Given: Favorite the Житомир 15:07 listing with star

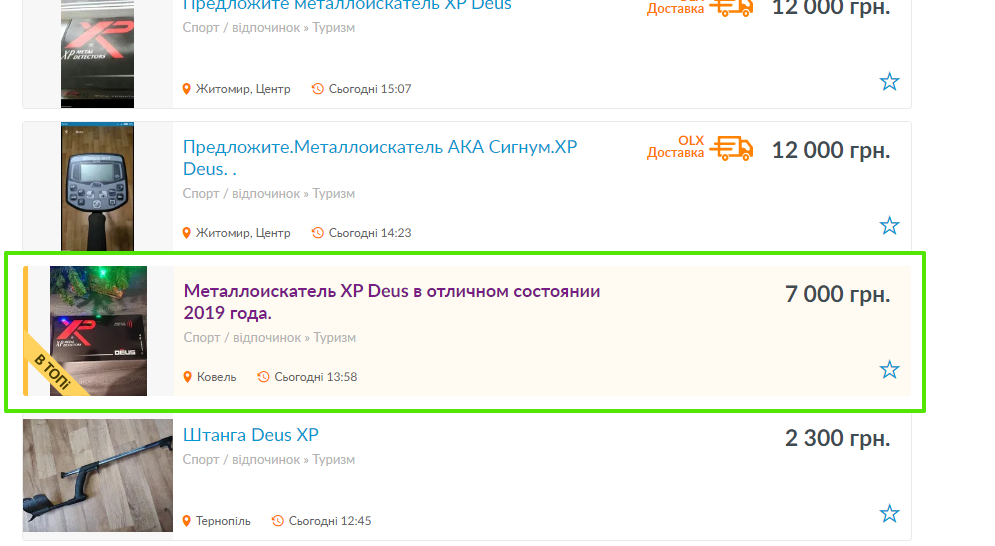Looking at the screenshot, I should click(889, 81).
